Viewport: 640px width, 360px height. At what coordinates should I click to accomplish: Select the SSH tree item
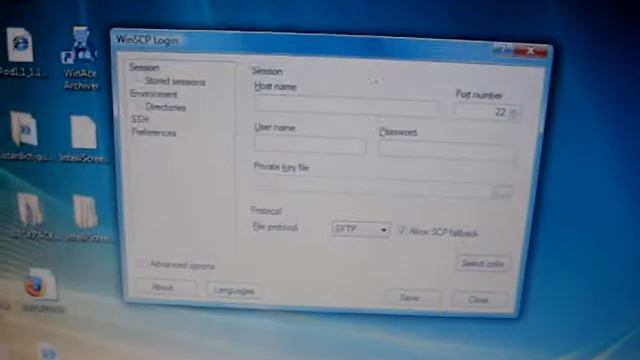140,119
